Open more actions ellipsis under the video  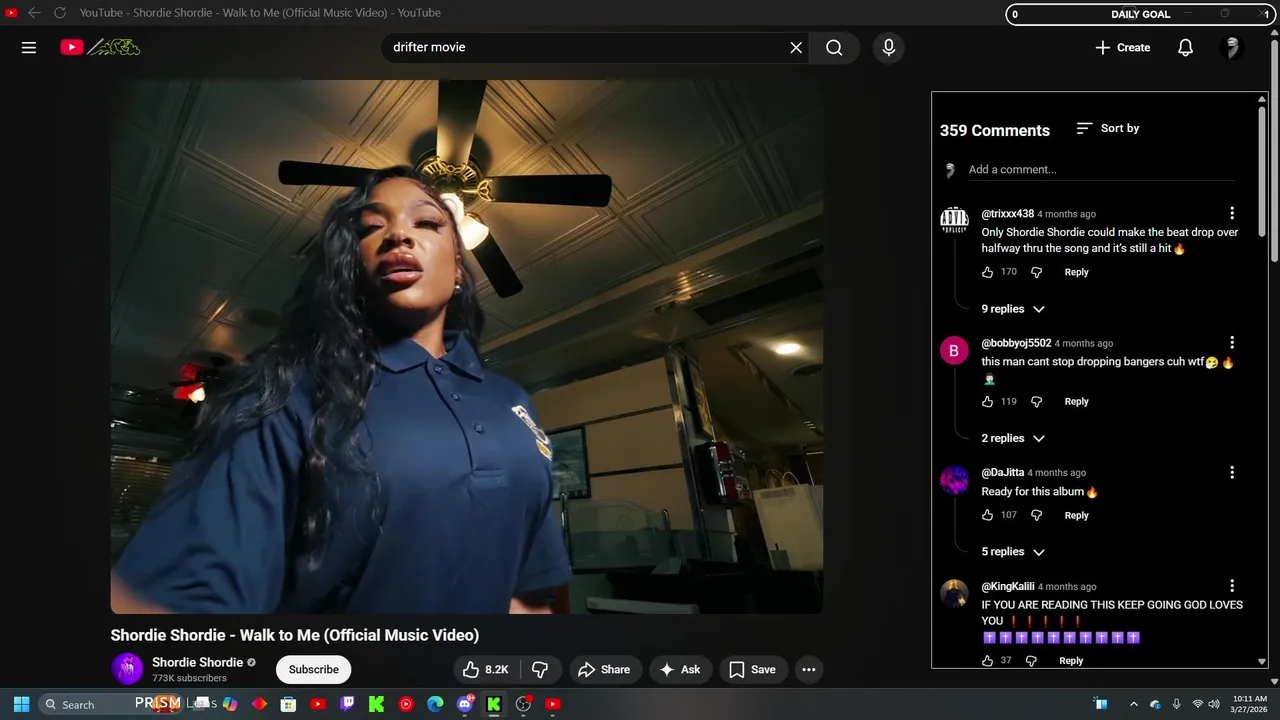click(x=808, y=670)
